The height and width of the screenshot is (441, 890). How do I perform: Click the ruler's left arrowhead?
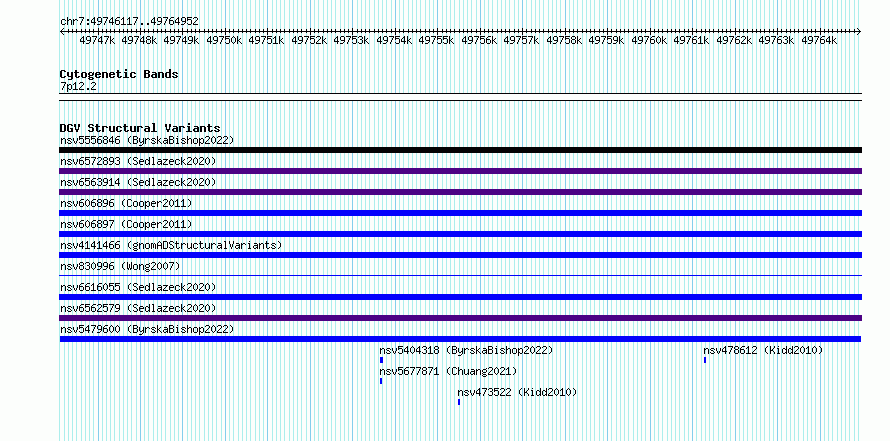click(62, 31)
